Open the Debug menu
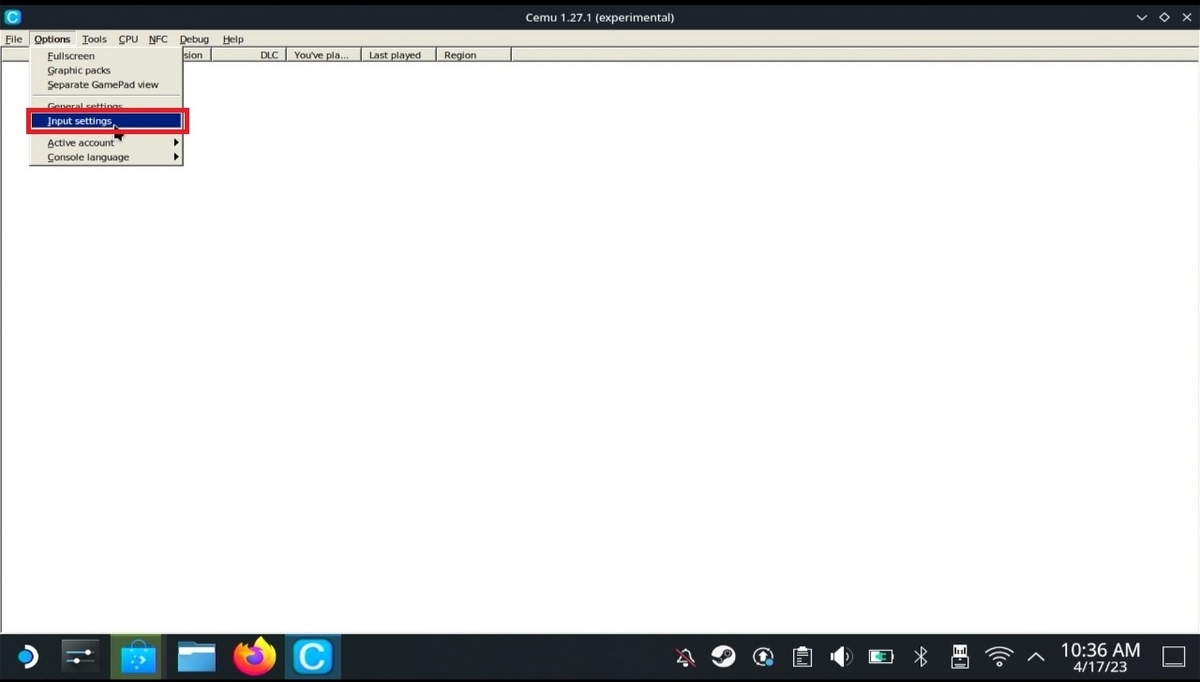This screenshot has width=1200, height=682. (194, 39)
